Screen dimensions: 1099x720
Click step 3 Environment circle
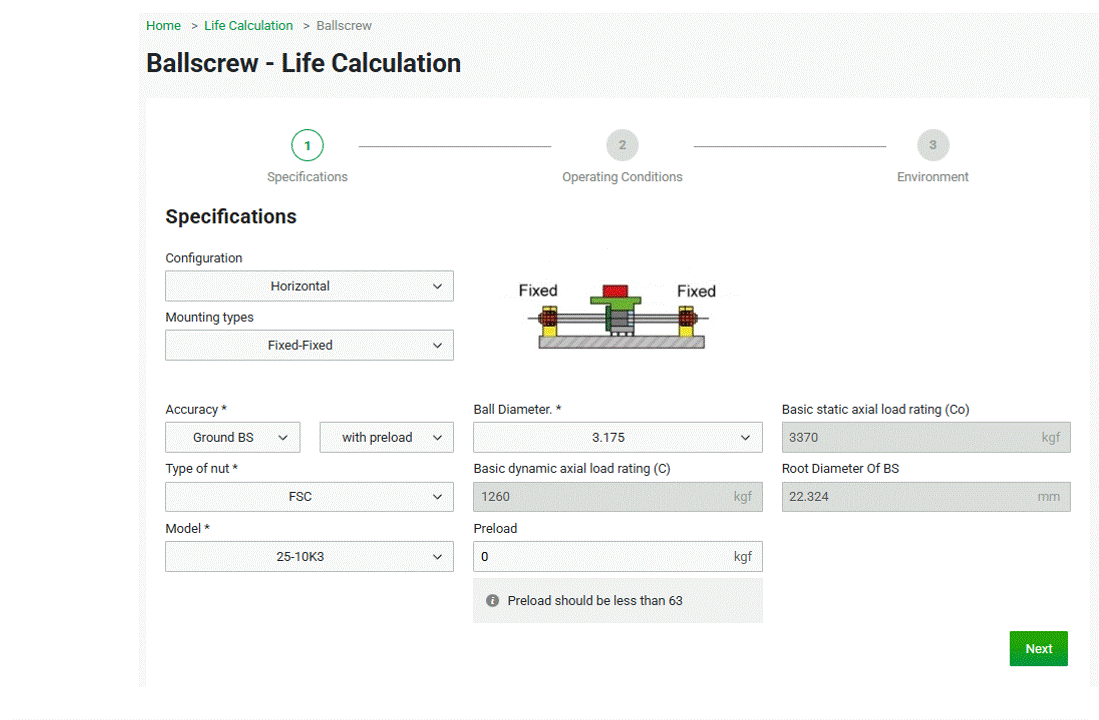pyautogui.click(x=933, y=144)
